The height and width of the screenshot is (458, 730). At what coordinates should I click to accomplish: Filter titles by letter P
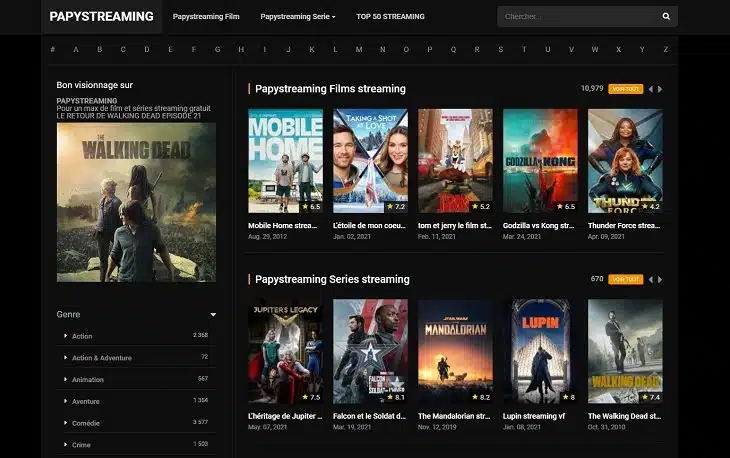(x=430, y=49)
